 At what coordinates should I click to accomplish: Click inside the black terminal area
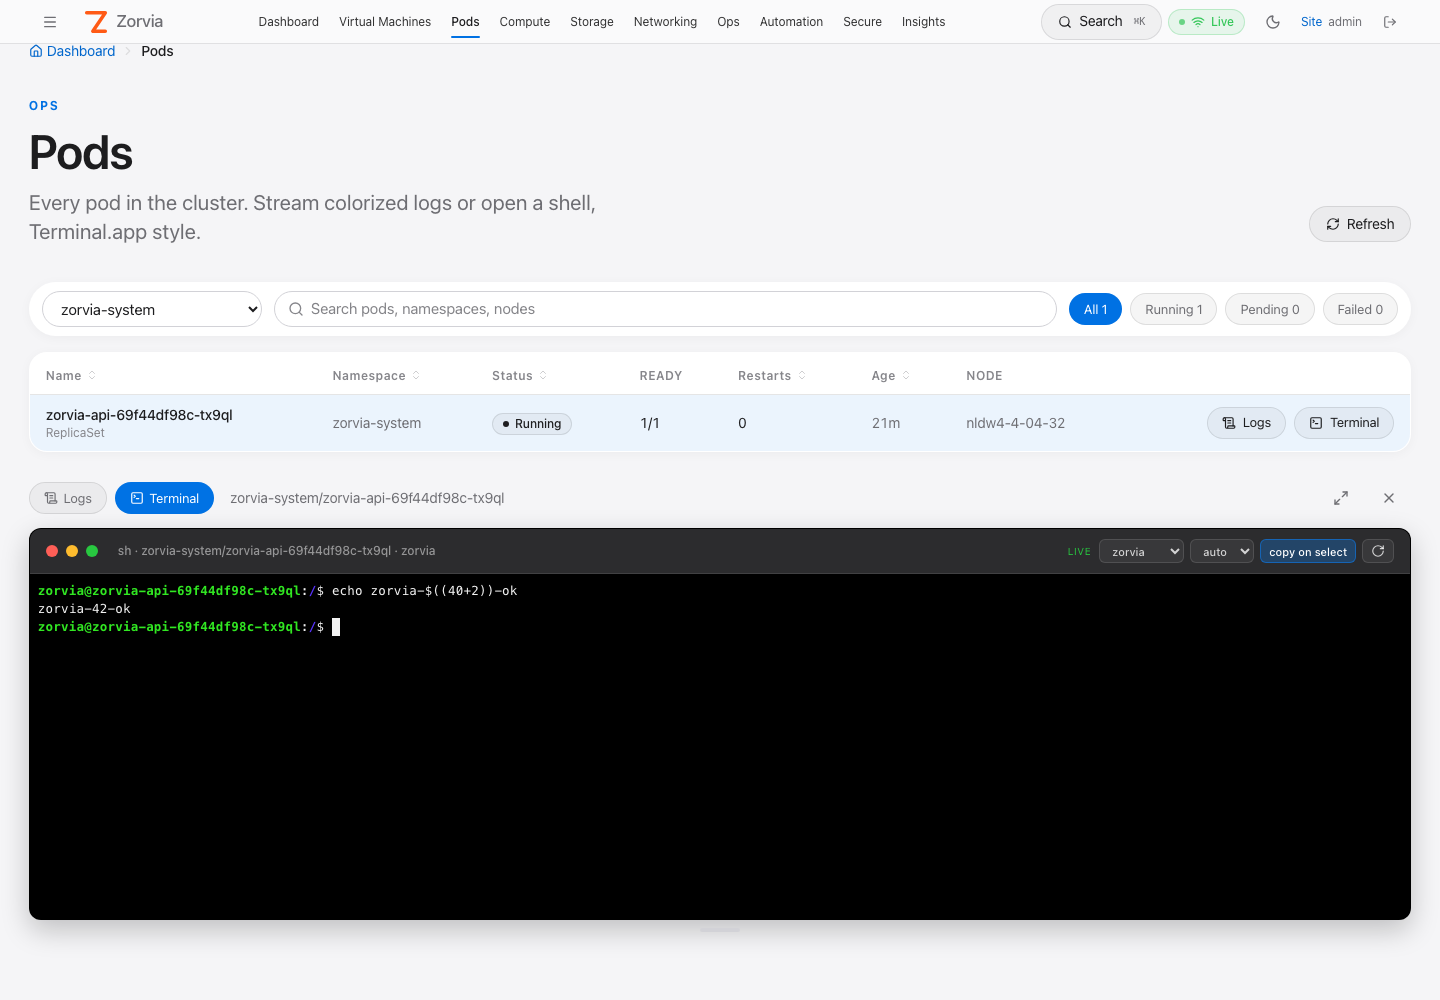point(720,746)
